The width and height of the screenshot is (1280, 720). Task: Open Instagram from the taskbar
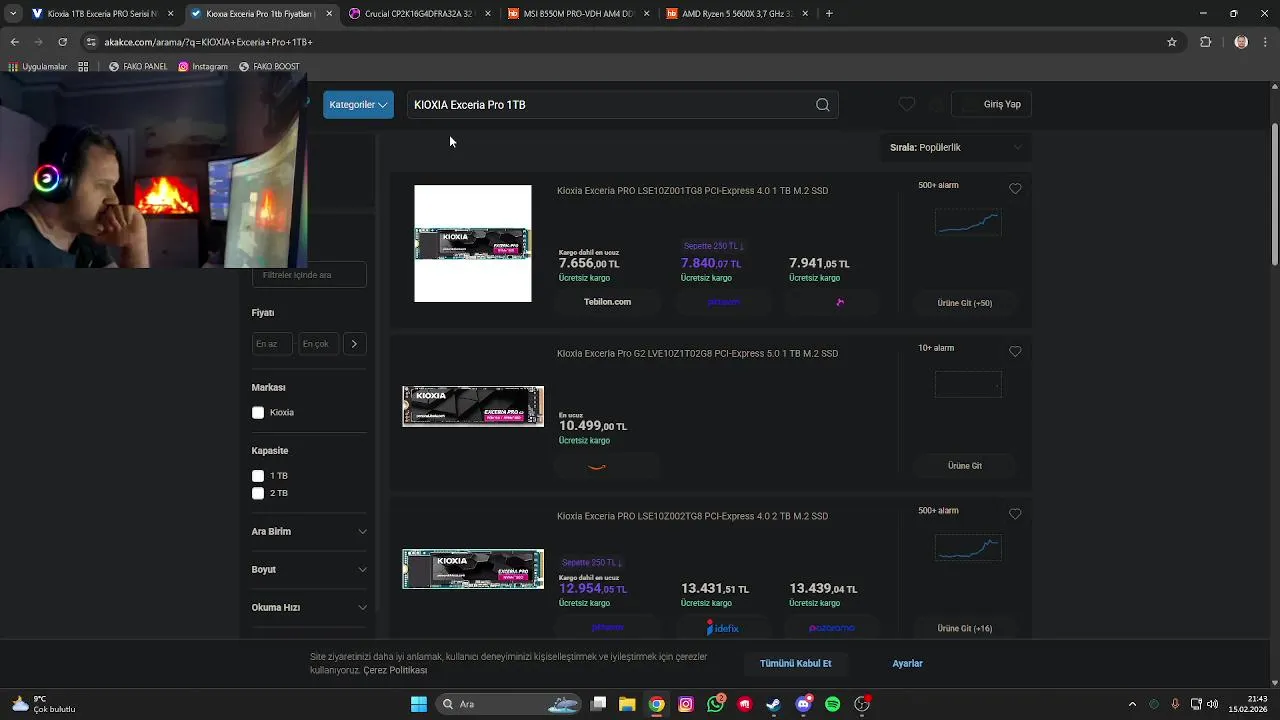point(686,704)
